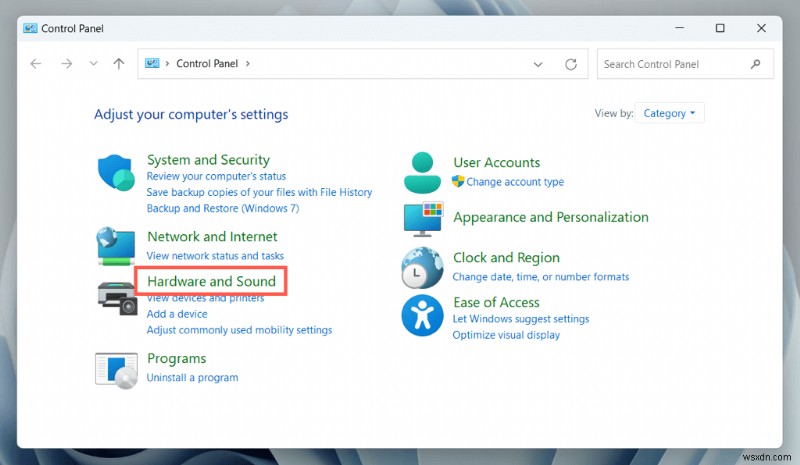Open Hardware and Sound category
Viewport: 800px width, 465px height.
(211, 281)
